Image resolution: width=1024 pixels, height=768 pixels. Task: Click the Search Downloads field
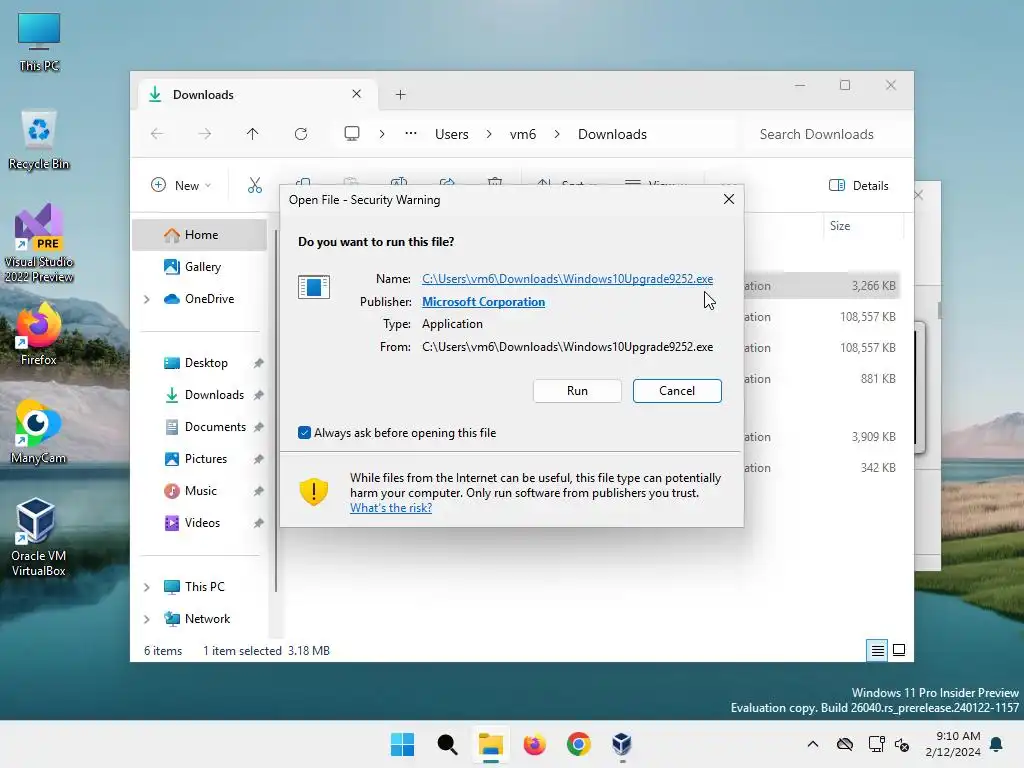point(823,134)
